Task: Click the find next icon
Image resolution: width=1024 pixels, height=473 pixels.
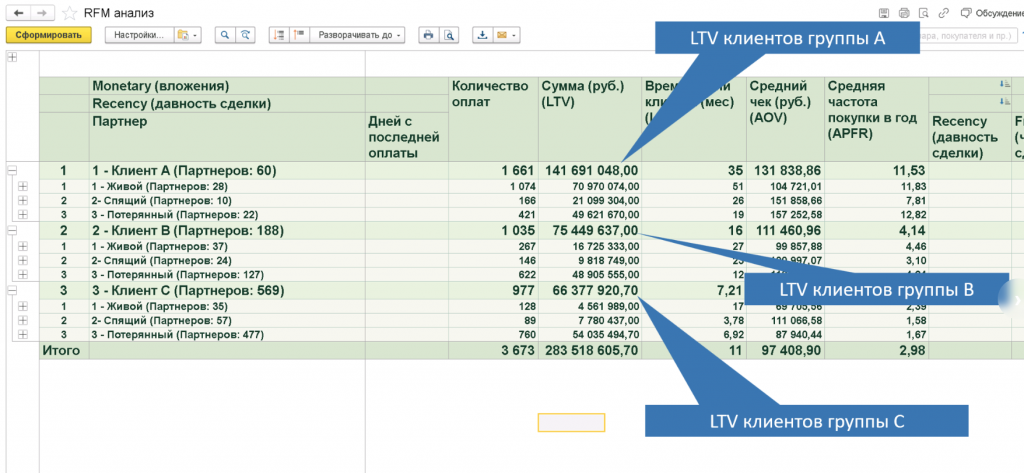Action: click(x=245, y=35)
